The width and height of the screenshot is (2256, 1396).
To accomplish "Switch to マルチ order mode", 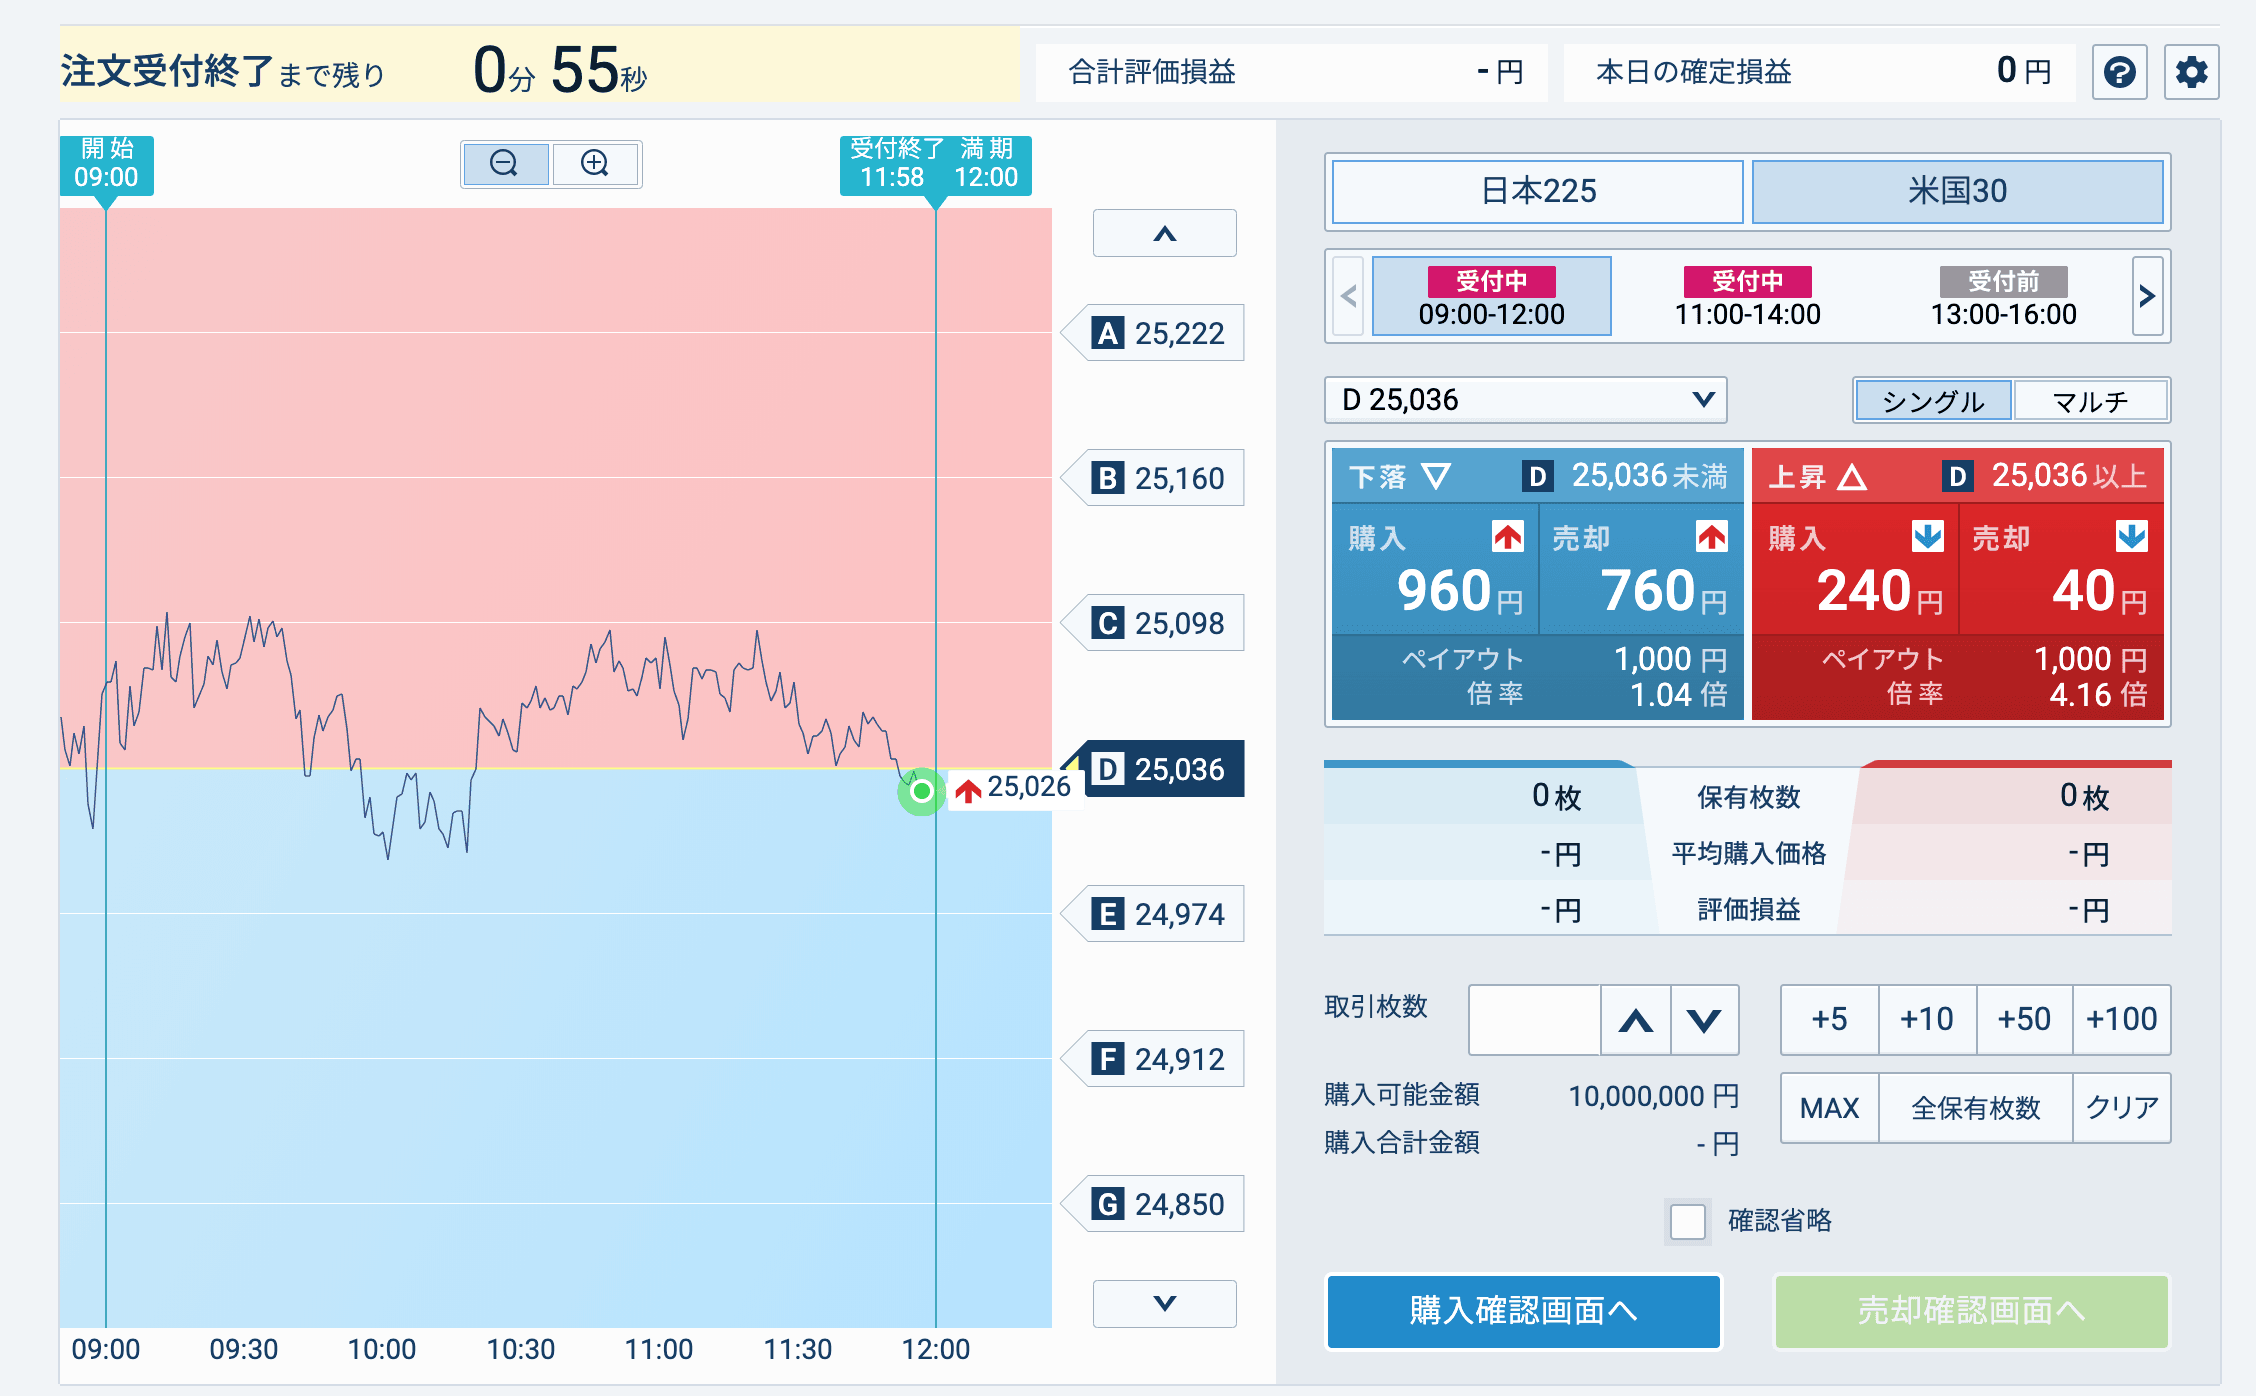I will (x=2090, y=401).
